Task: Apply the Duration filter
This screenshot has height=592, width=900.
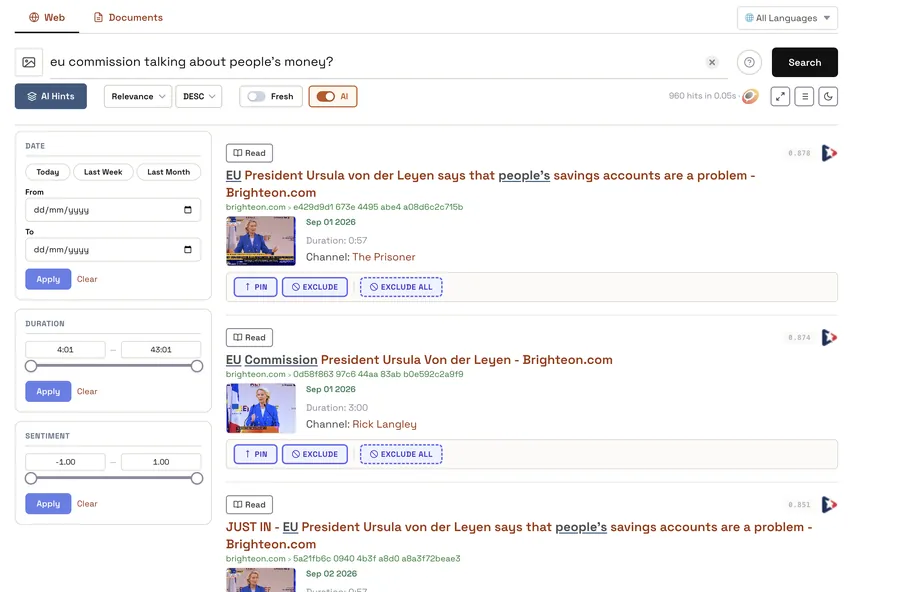Action: (x=48, y=391)
